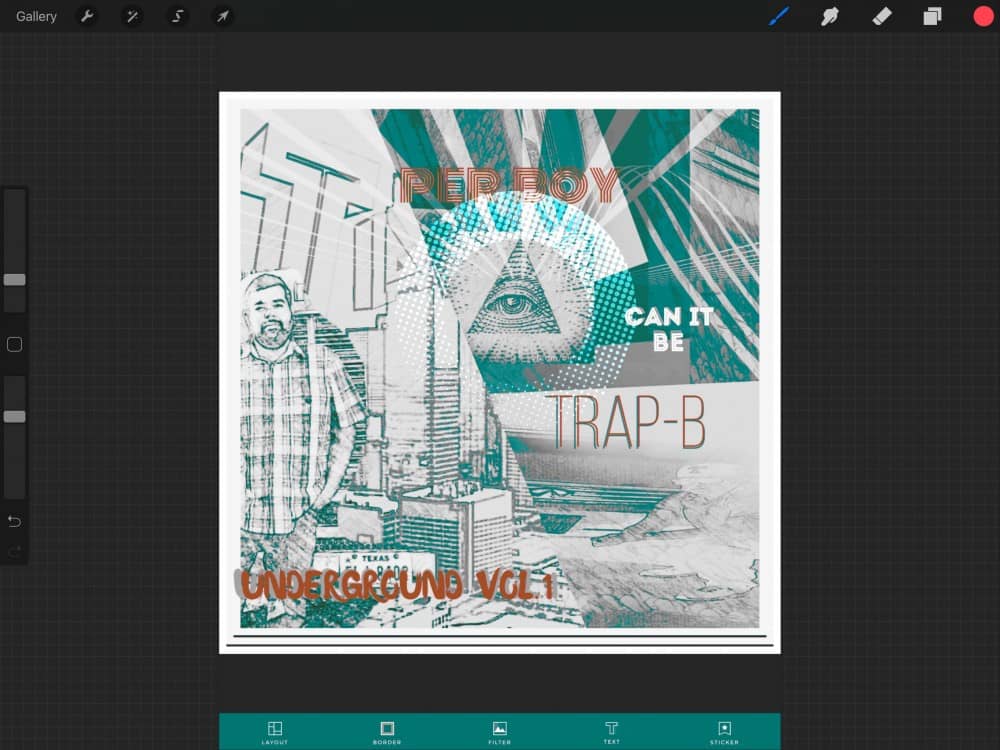
Task: Activate the Transform arrow tool
Action: (223, 16)
